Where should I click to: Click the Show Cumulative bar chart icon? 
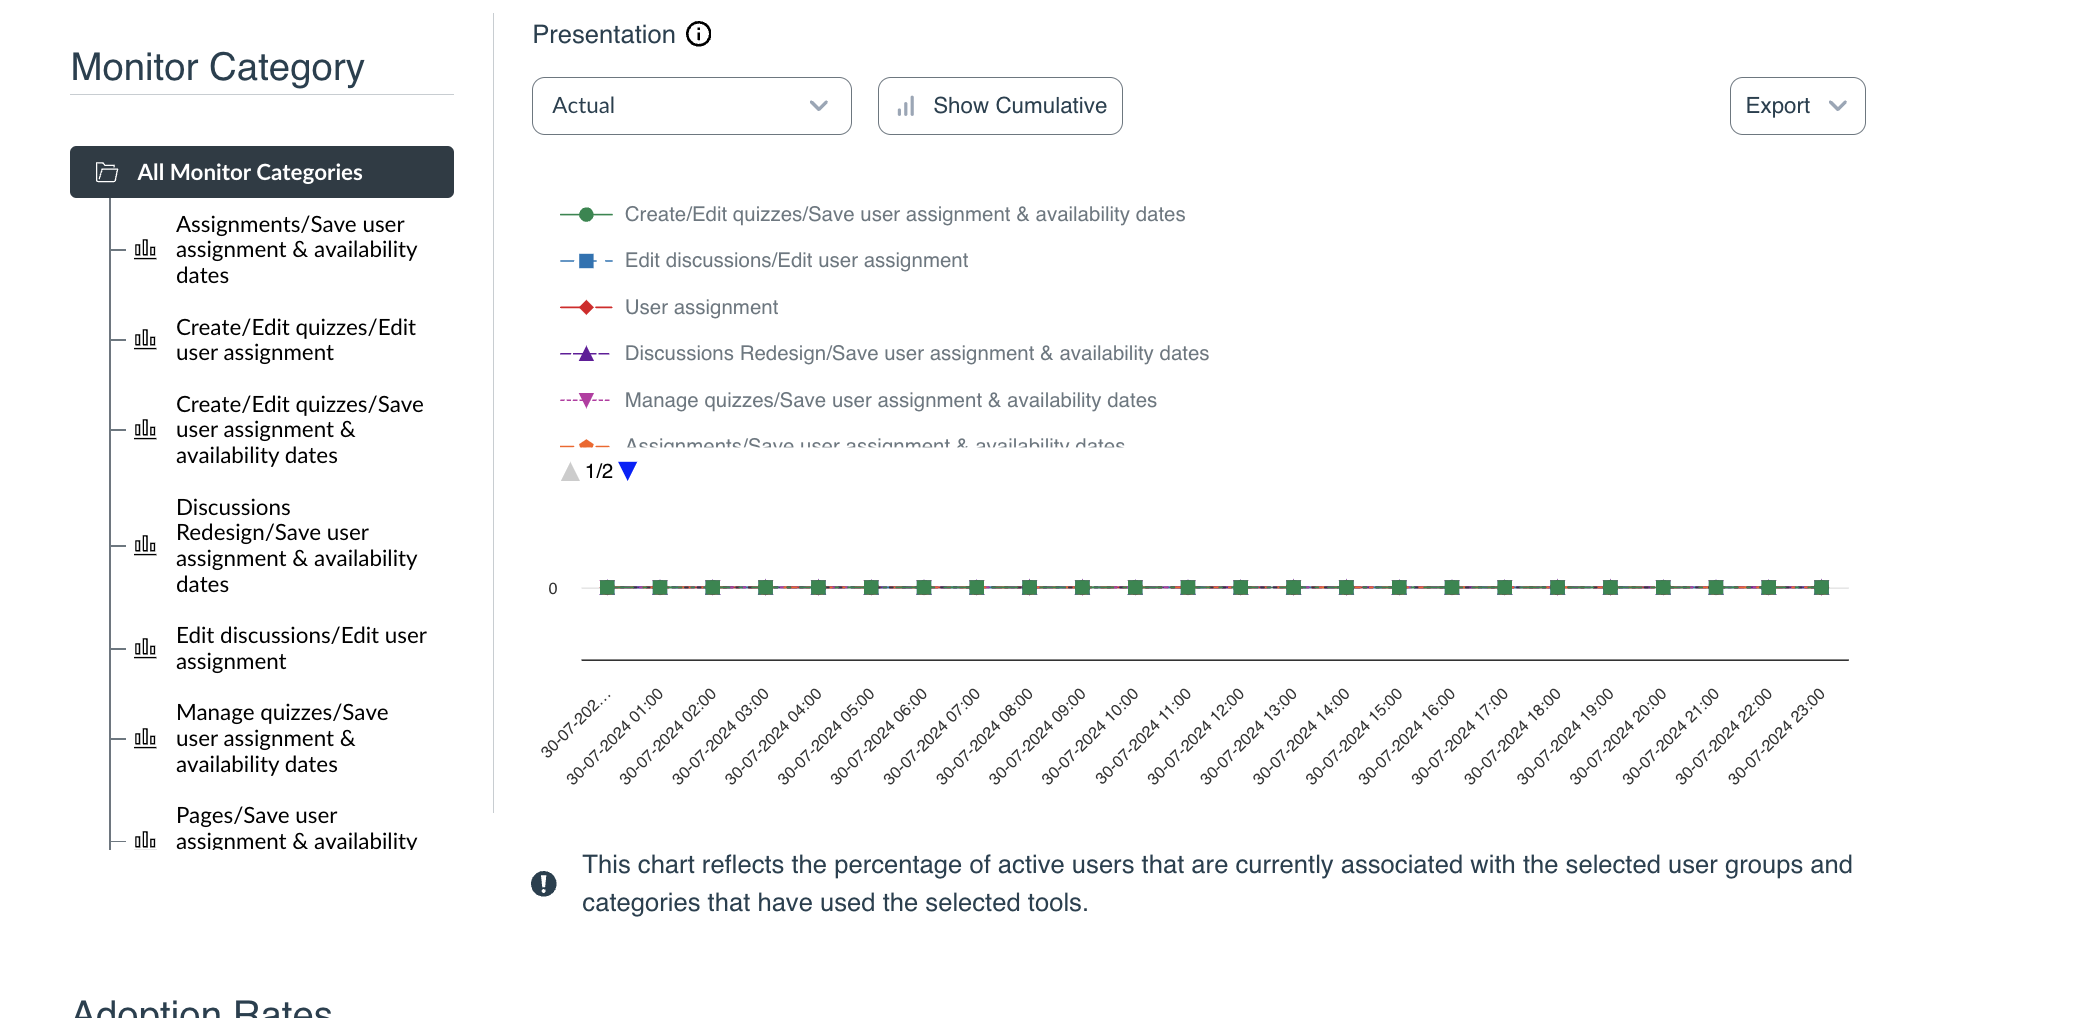[x=906, y=107]
